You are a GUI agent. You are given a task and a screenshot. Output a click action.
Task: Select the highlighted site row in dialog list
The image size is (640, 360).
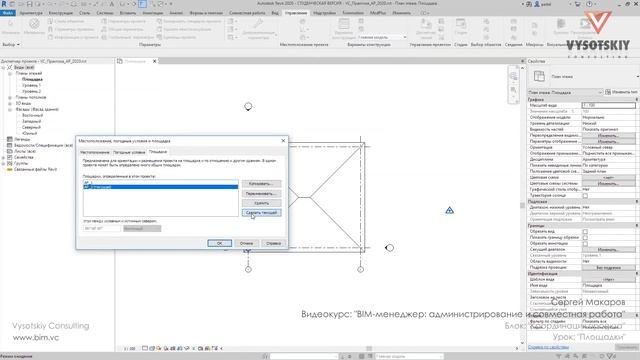click(160, 187)
